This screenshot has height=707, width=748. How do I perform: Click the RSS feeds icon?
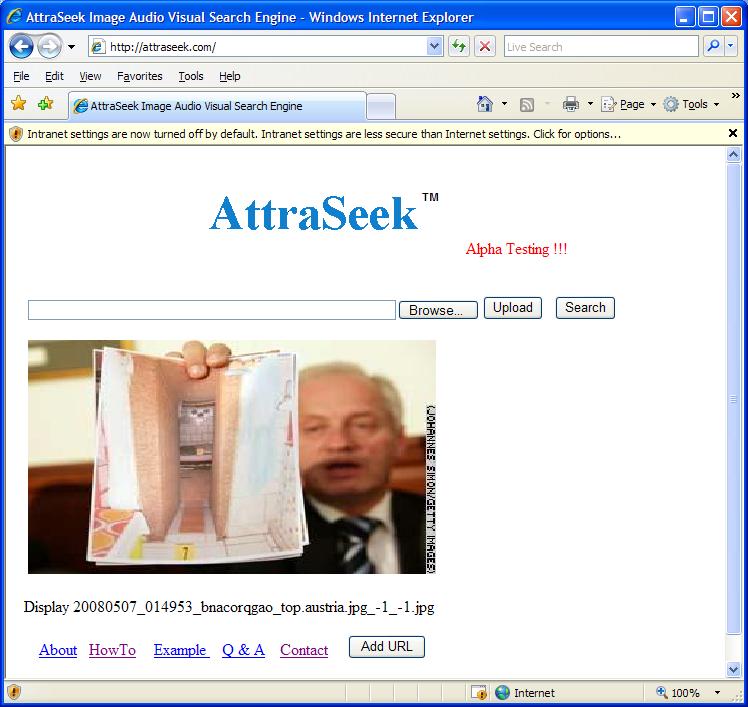point(527,104)
